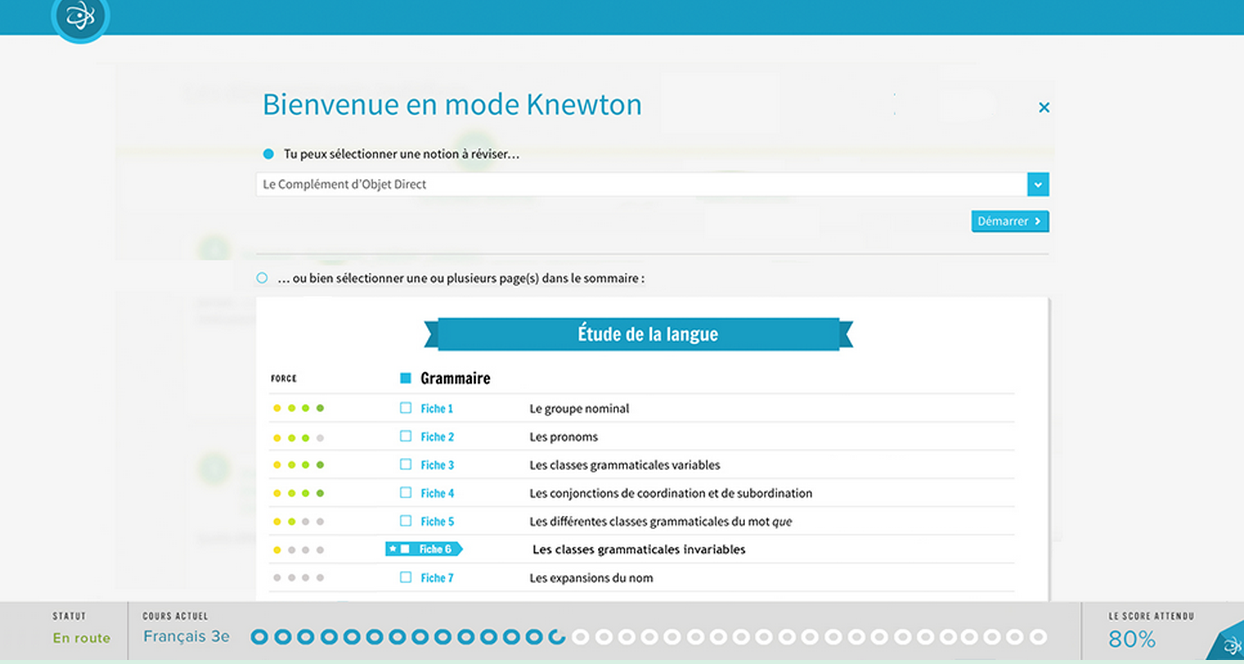This screenshot has height=664, width=1244.
Task: Open the Fiche 4 link
Action: click(437, 493)
